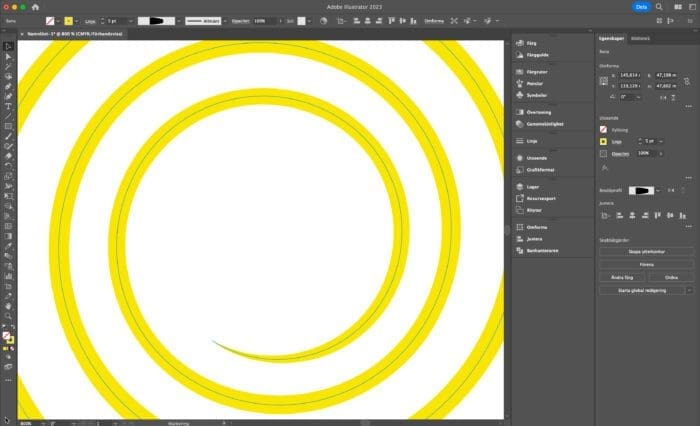Screen dimensions: 700x426
Task: Click the yellow Linje swatch in Properties
Action: [604, 142]
